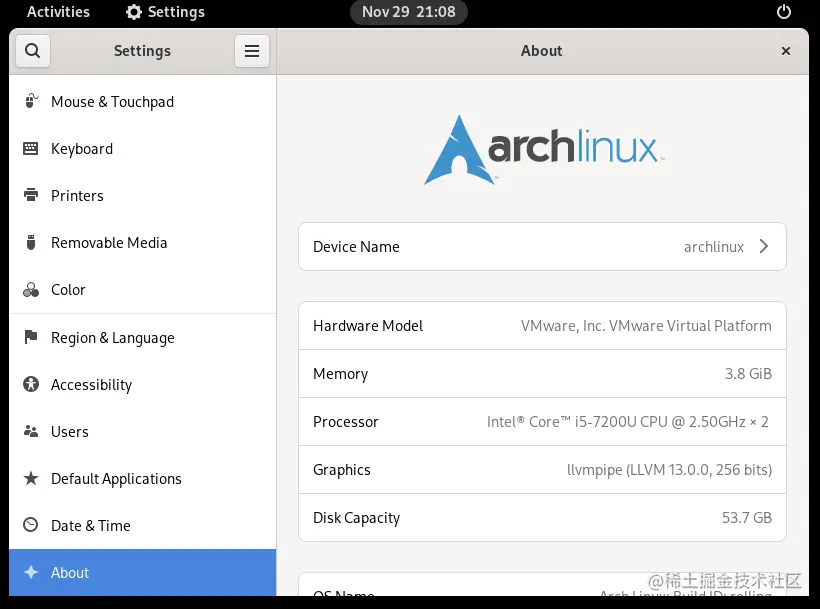Click the Settings gear icon in top bar
The image size is (820, 609).
pyautogui.click(x=134, y=12)
